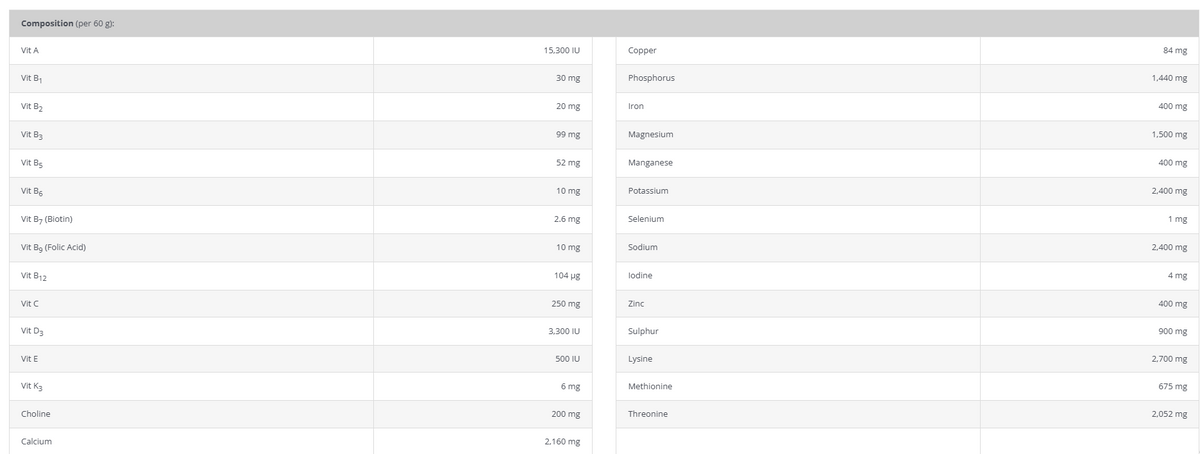Viewport: 1200px width, 454px height.
Task: Select the Calcium 2,160 mg value
Action: pyautogui.click(x=563, y=442)
